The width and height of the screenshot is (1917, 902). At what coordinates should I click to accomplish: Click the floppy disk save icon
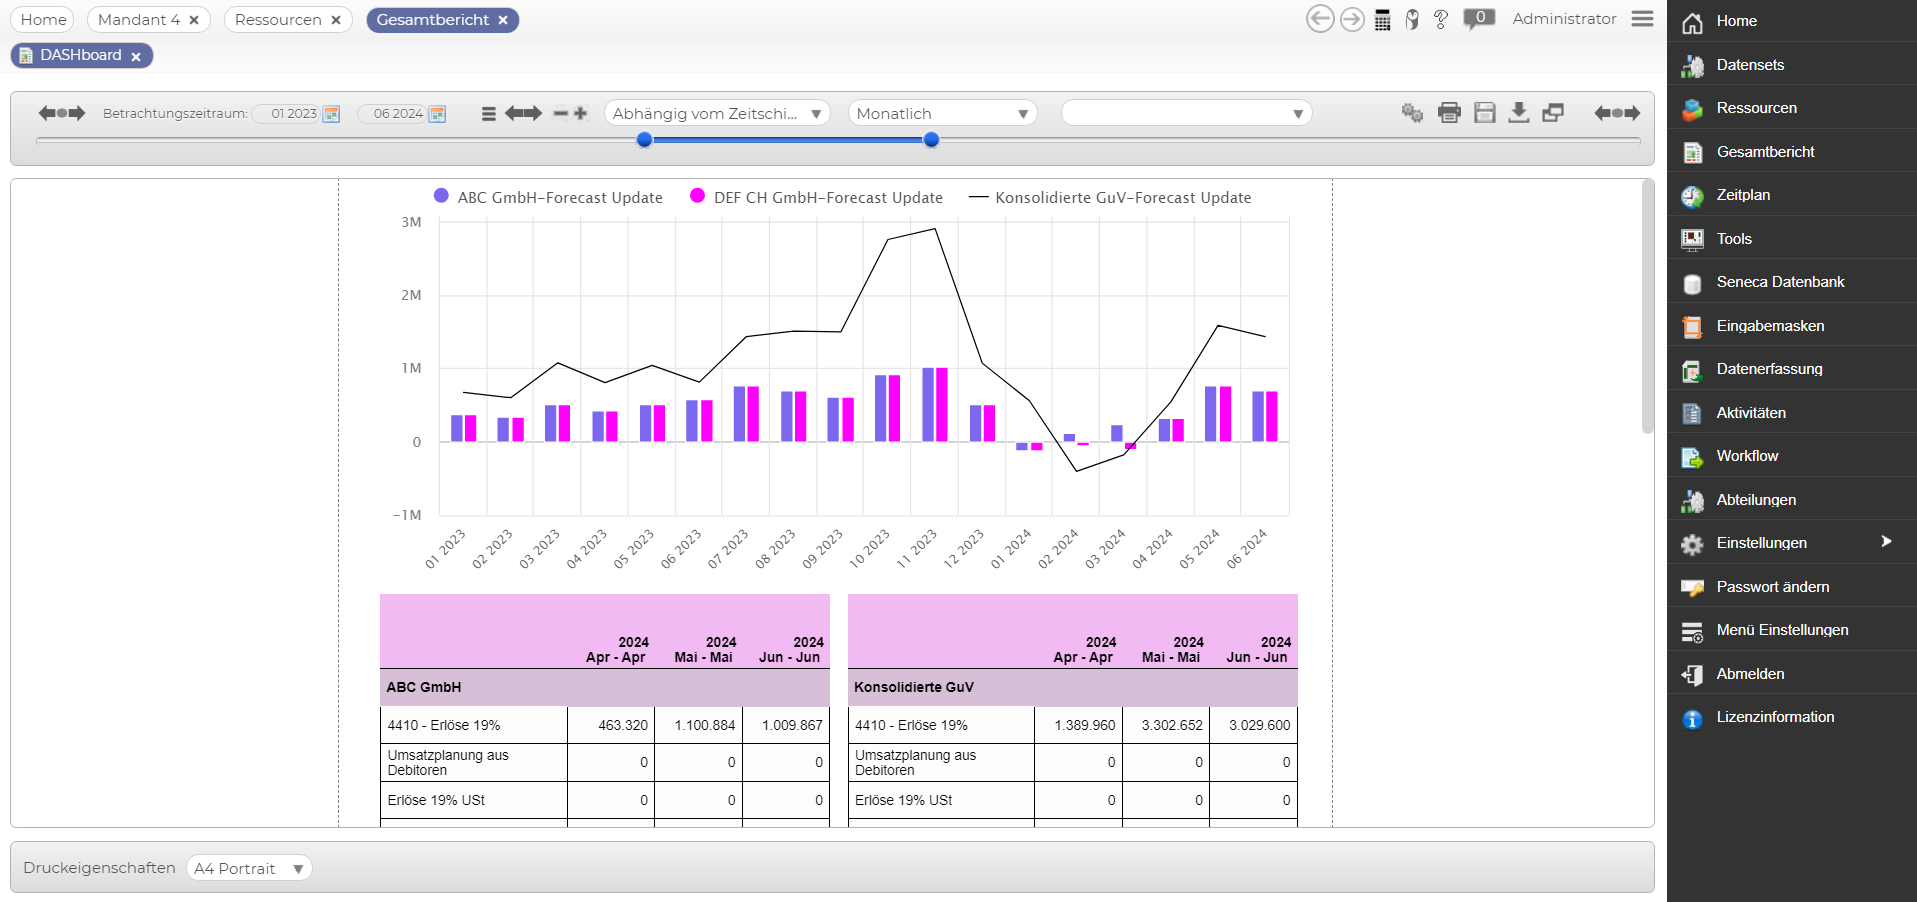point(1485,113)
